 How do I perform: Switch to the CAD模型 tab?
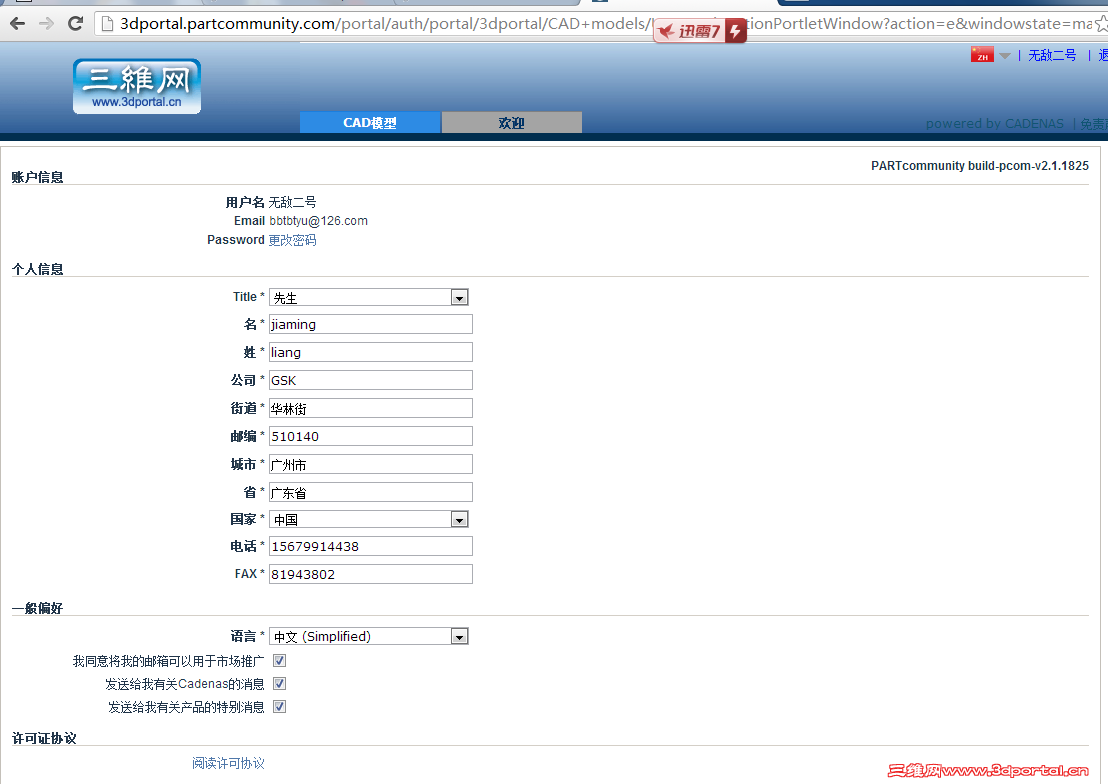(x=370, y=122)
